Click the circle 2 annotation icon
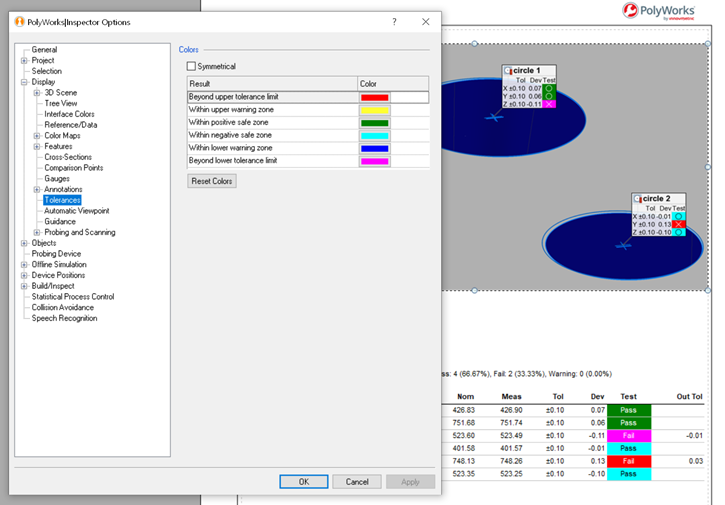The width and height of the screenshot is (725, 505). [638, 199]
